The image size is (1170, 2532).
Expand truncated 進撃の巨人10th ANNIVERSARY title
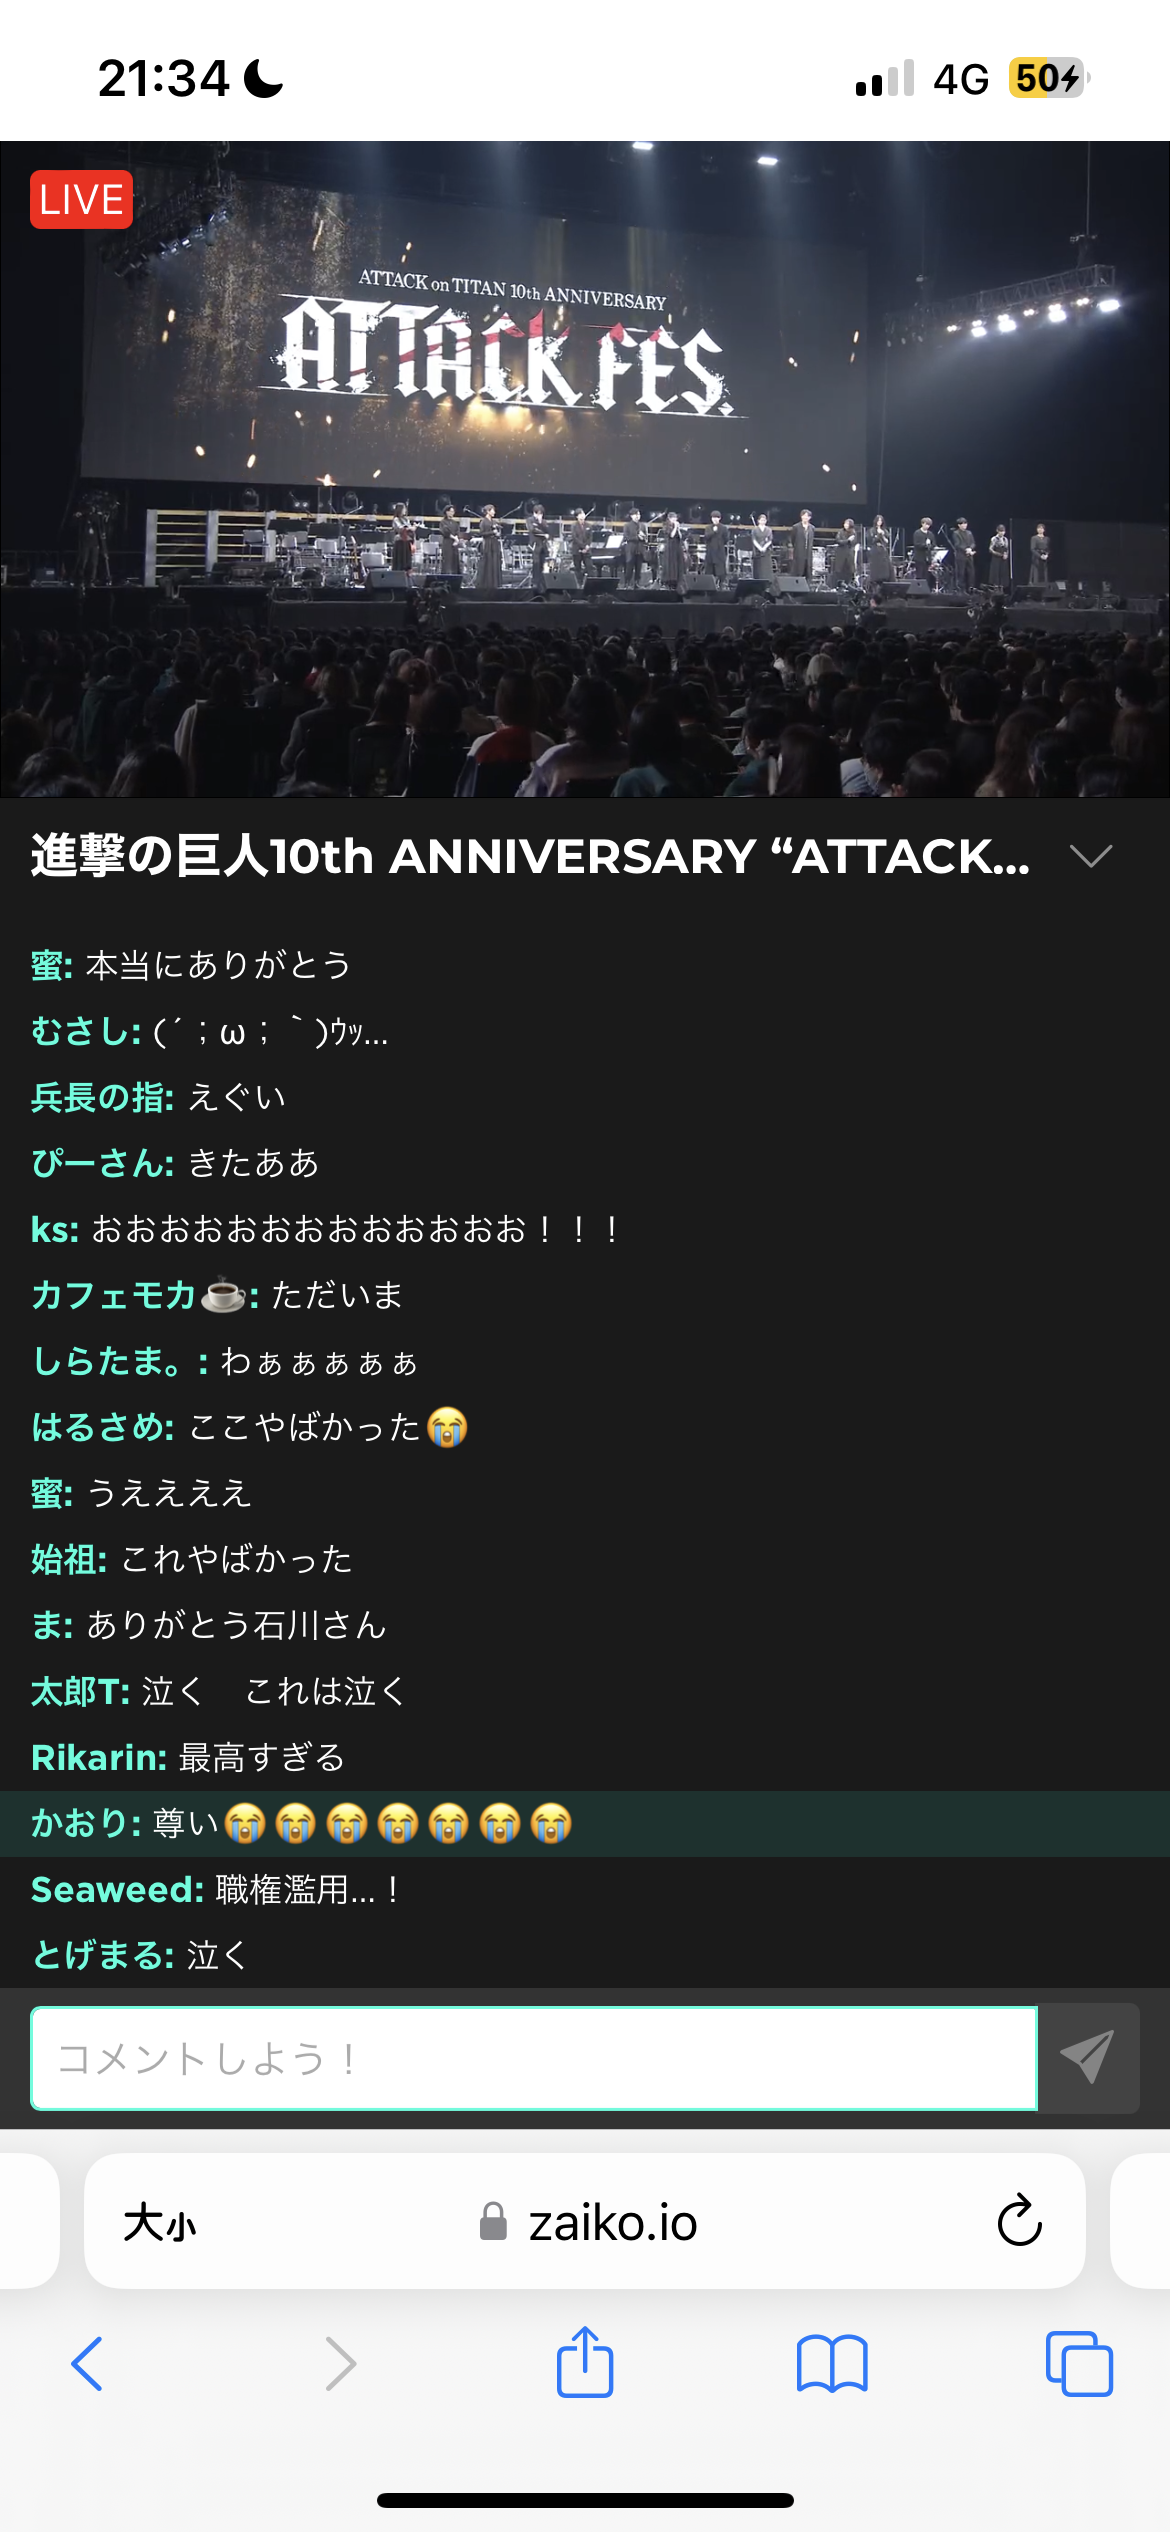coord(530,856)
